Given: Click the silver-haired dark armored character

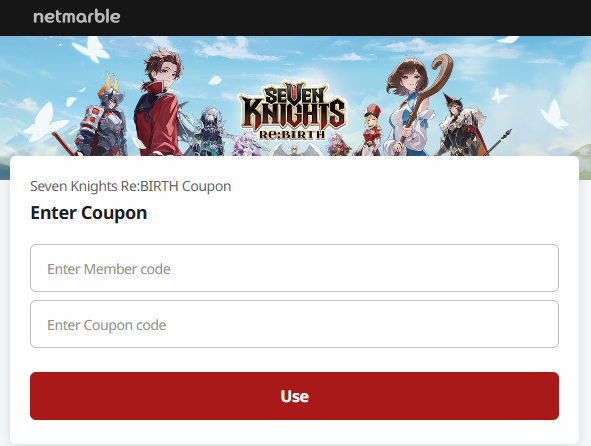Looking at the screenshot, I should click(x=207, y=132).
